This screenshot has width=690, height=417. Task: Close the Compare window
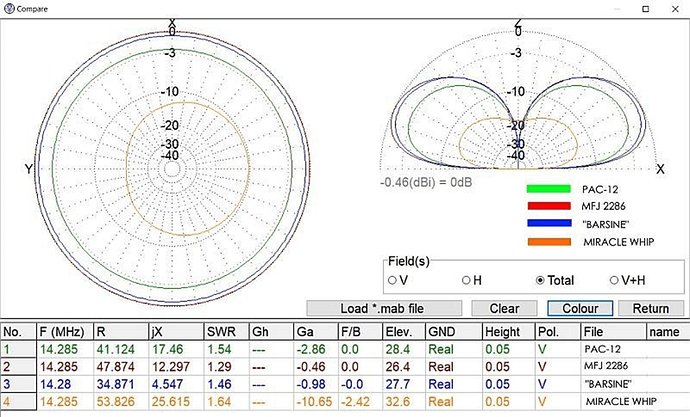click(x=675, y=9)
